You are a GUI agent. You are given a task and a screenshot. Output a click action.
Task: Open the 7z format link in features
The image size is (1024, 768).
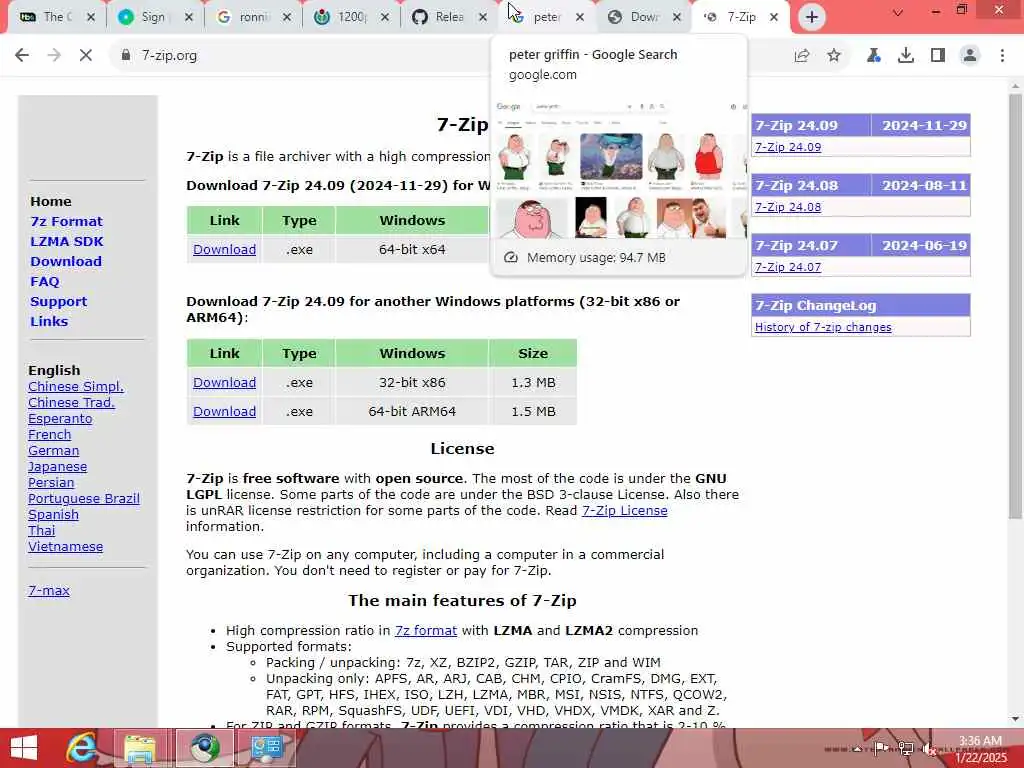(x=426, y=631)
